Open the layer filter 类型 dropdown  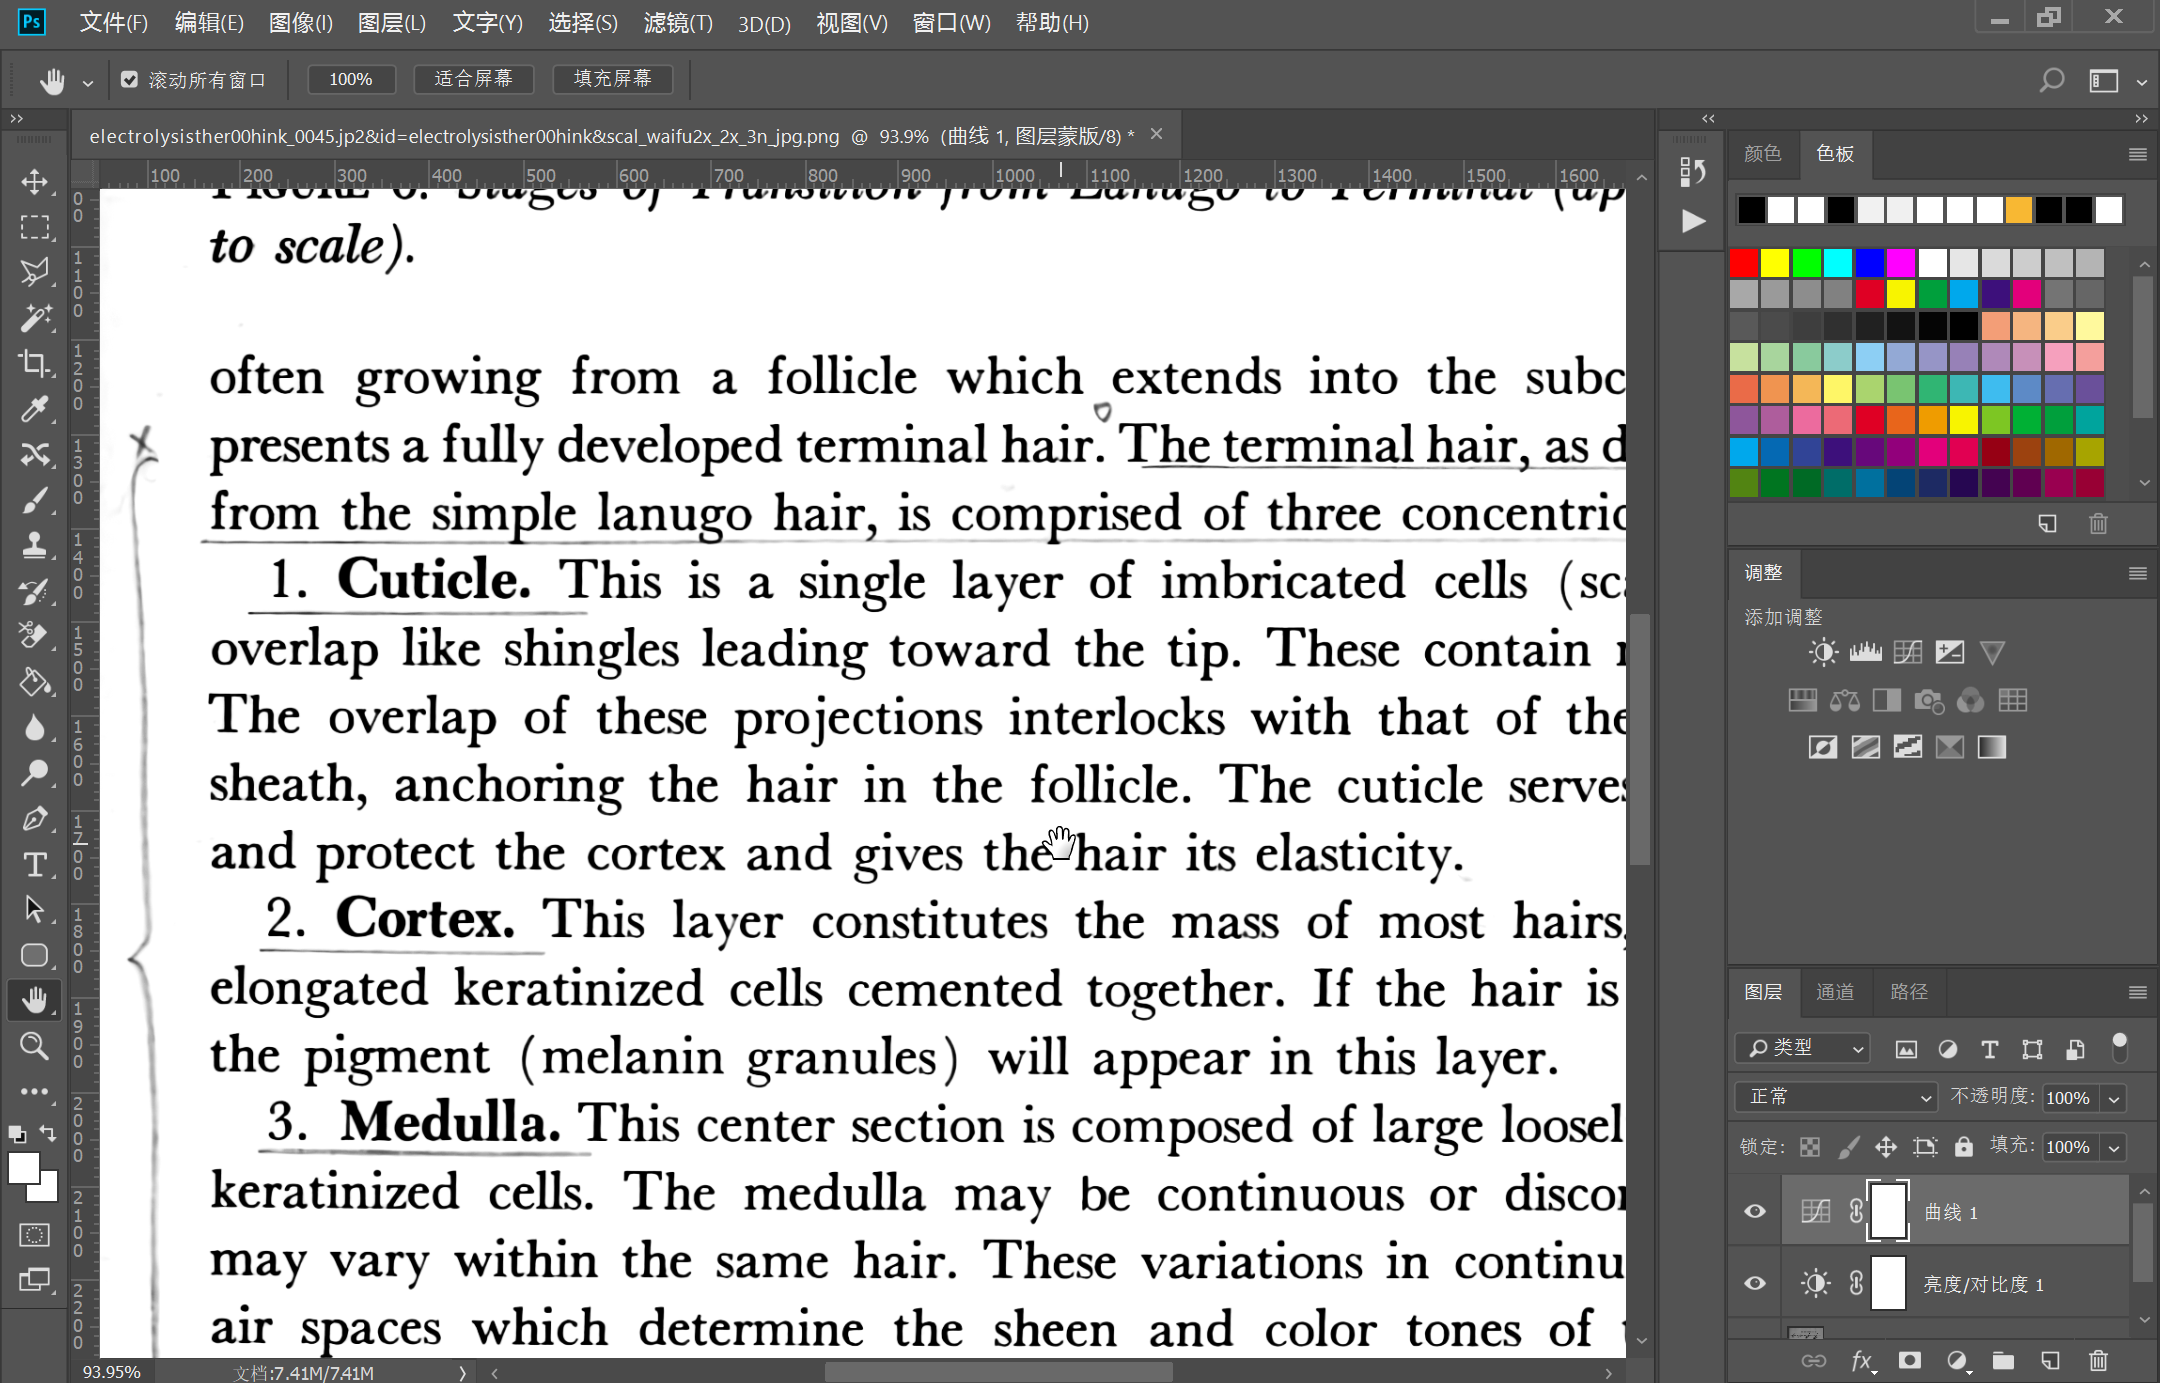tap(1803, 1047)
